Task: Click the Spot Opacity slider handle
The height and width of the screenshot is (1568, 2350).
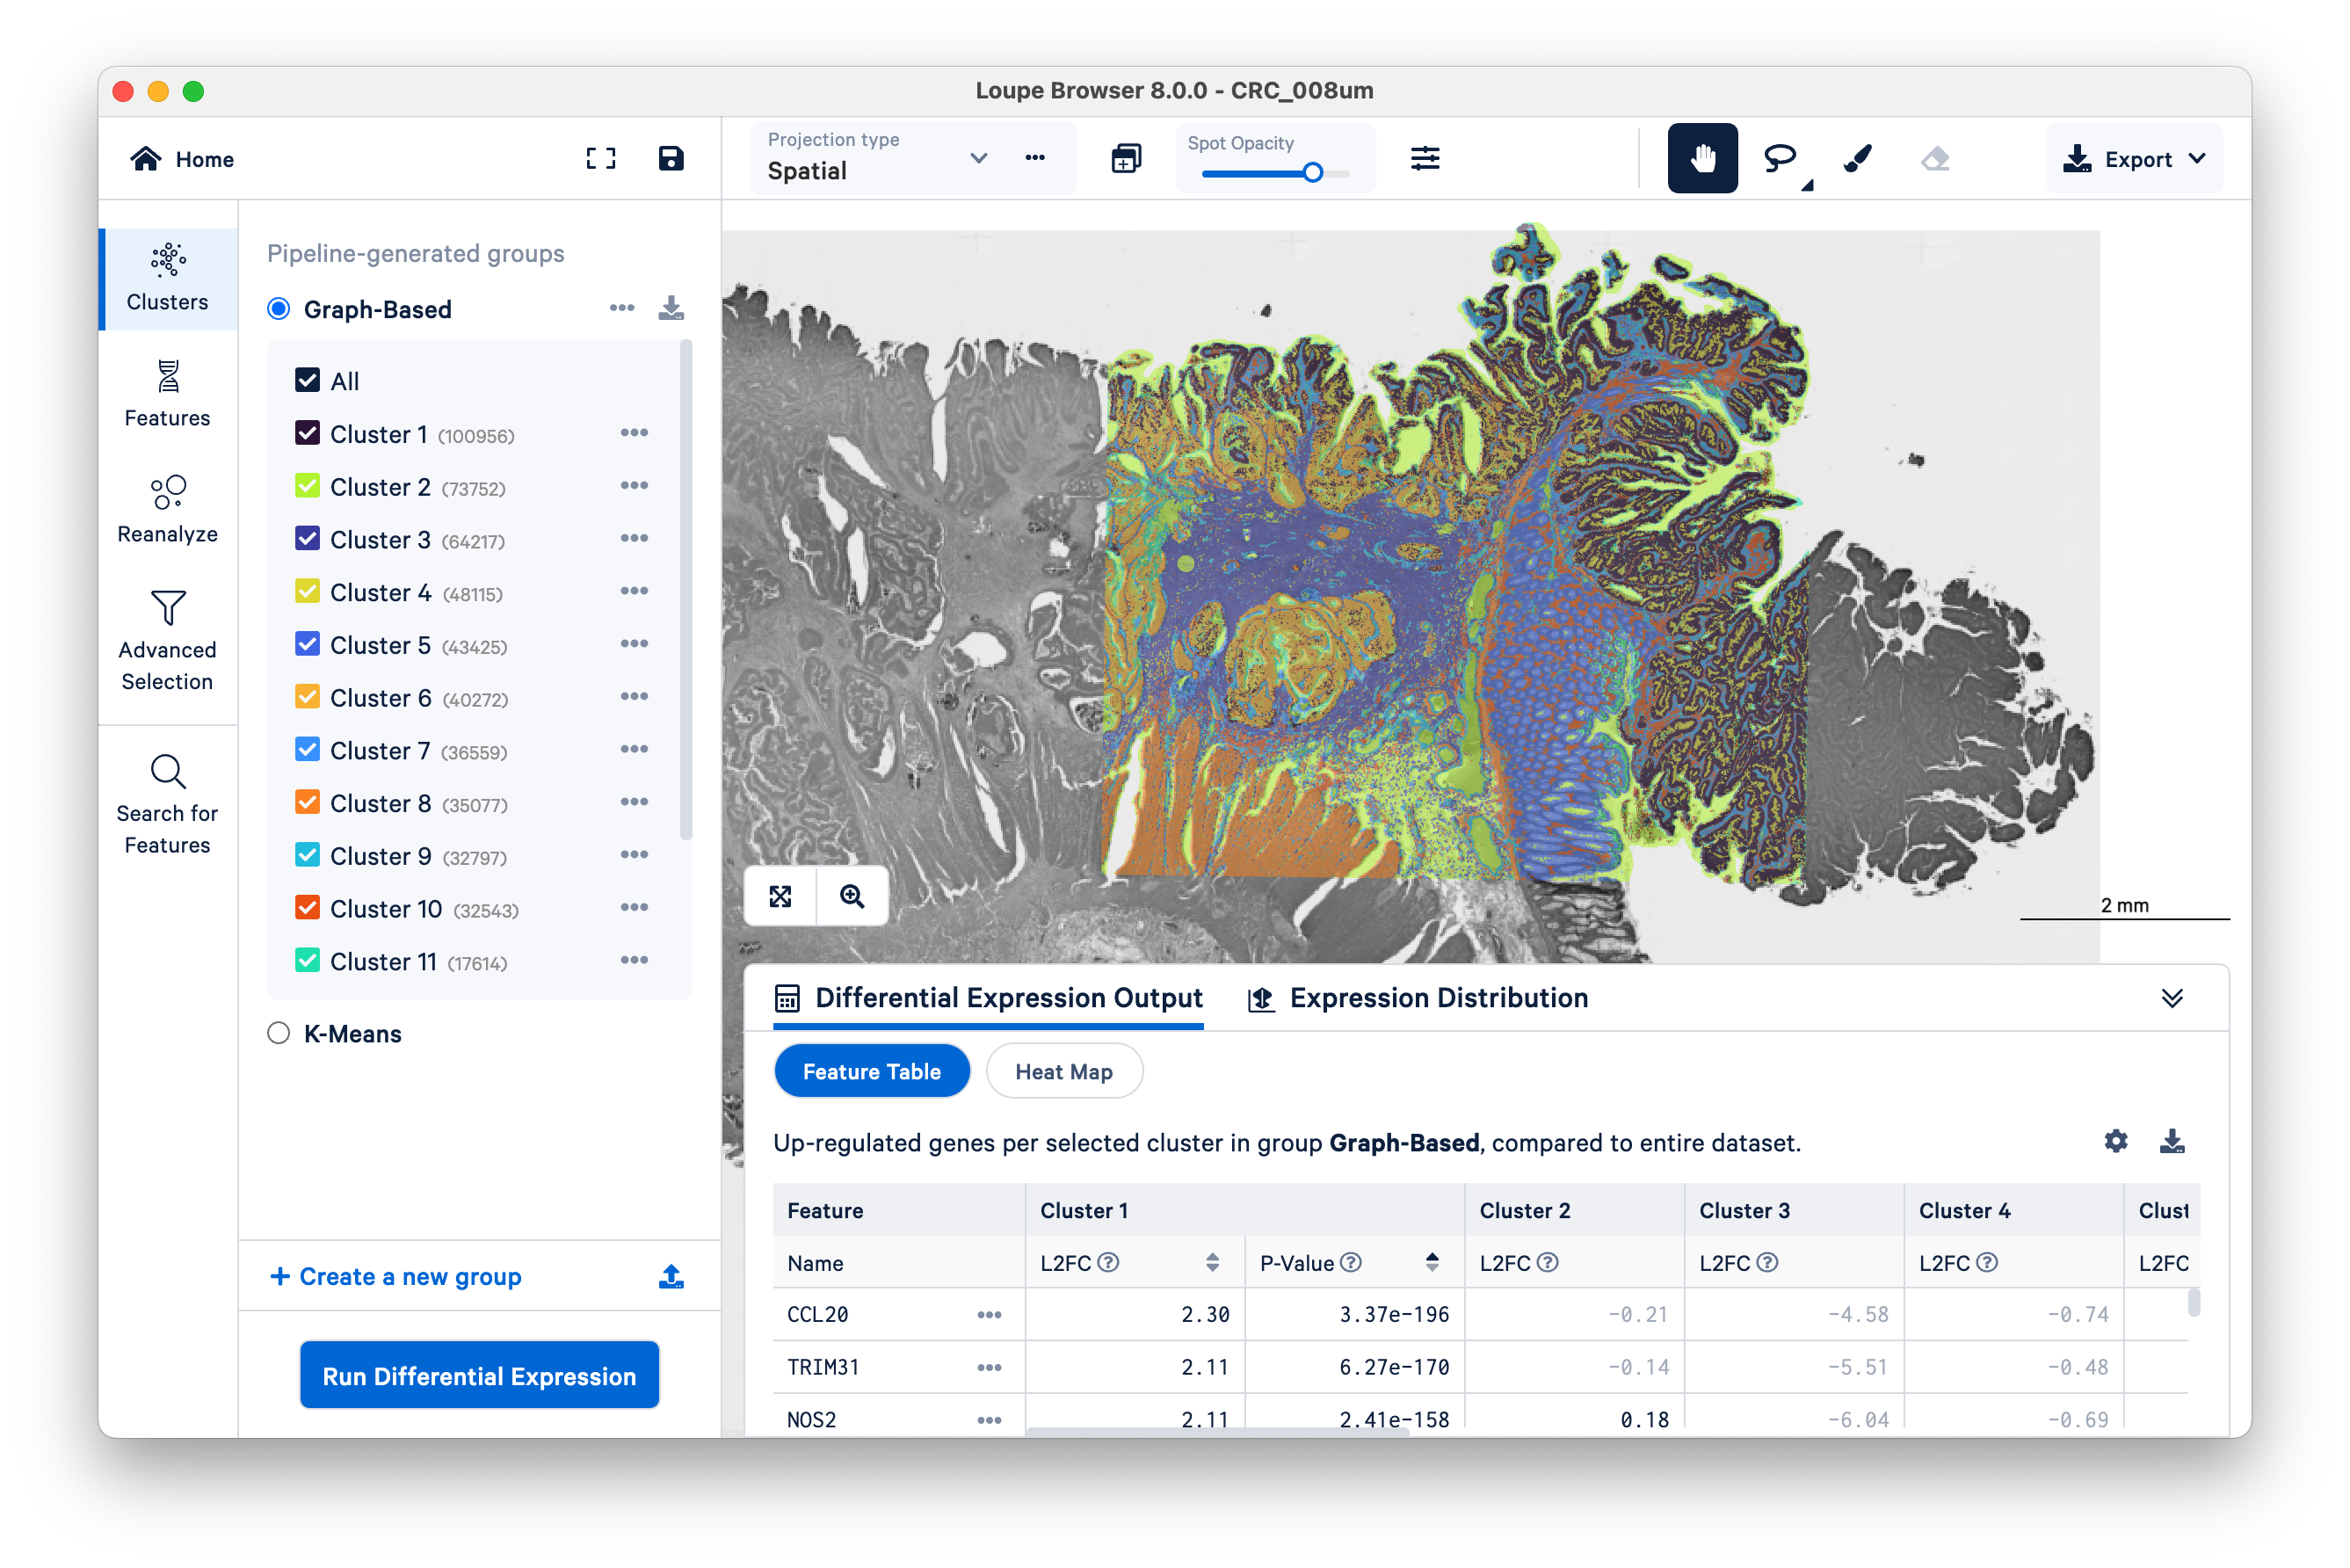Action: pos(1313,173)
